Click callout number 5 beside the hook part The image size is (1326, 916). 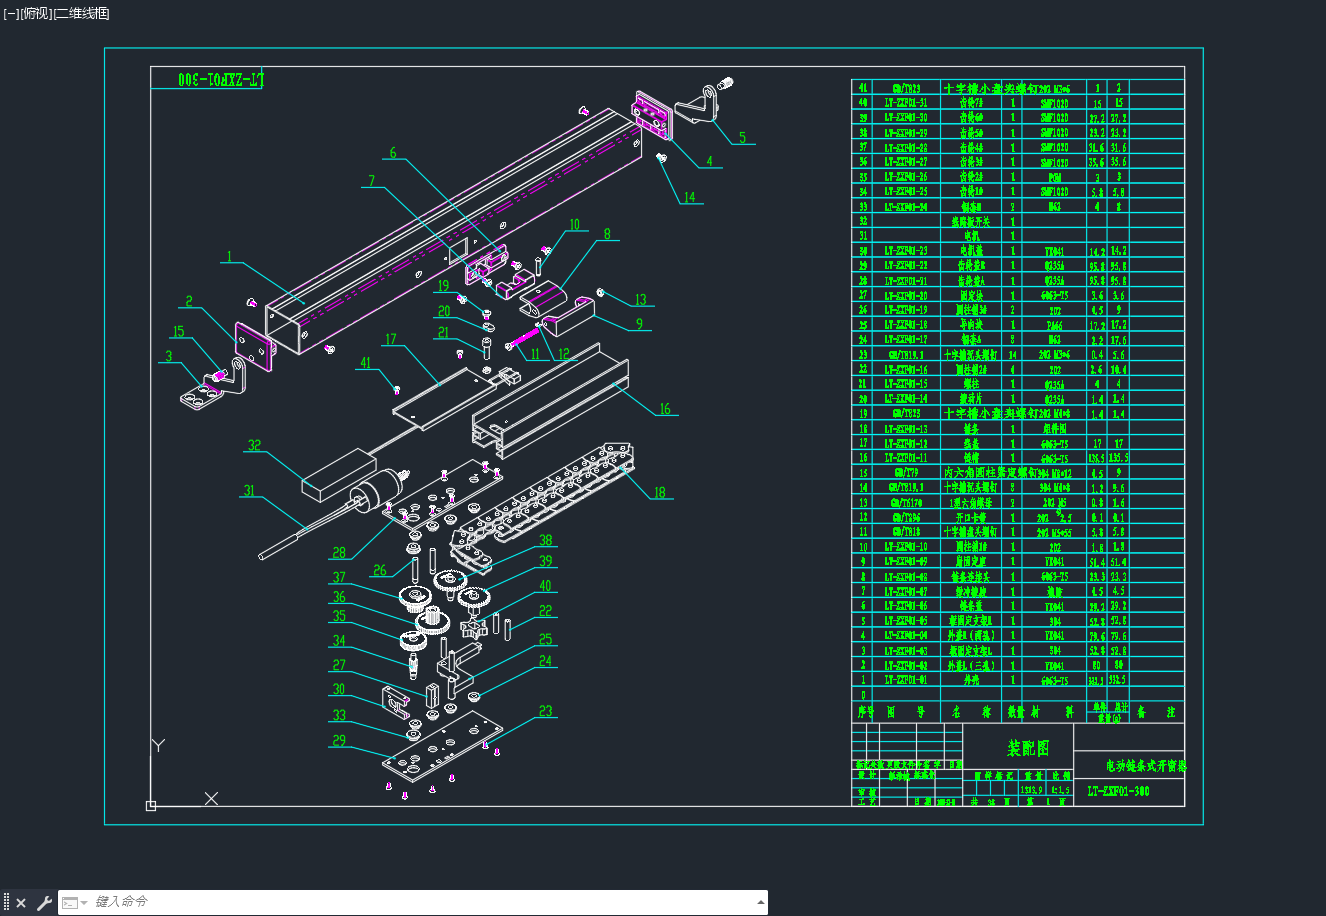tap(742, 138)
